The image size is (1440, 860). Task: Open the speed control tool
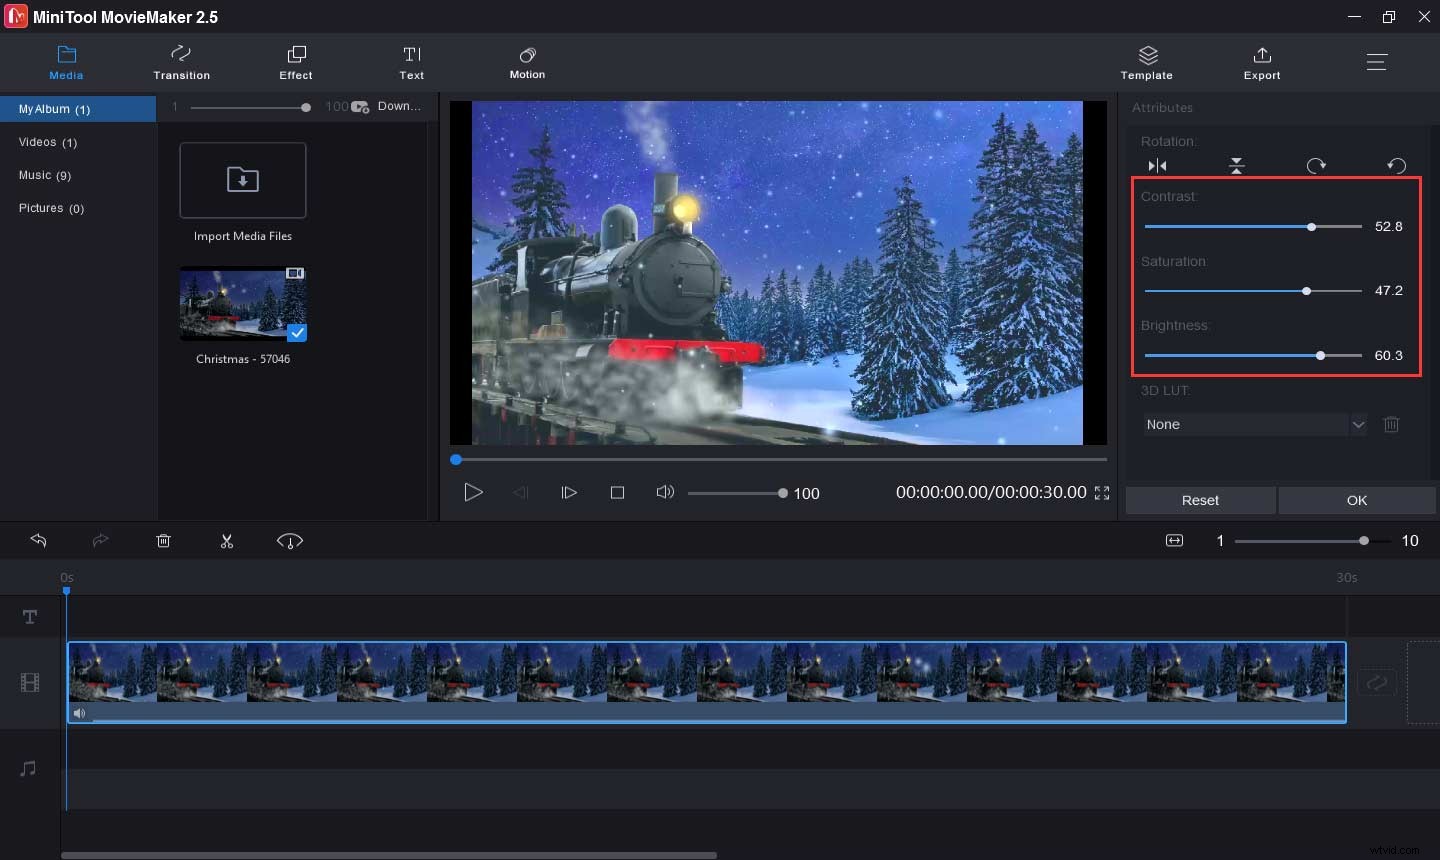coord(290,541)
